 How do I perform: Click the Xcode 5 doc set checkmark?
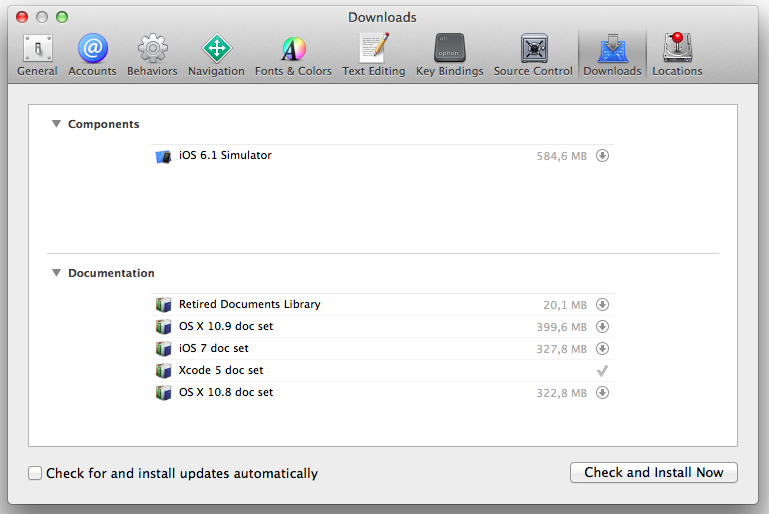(602, 371)
